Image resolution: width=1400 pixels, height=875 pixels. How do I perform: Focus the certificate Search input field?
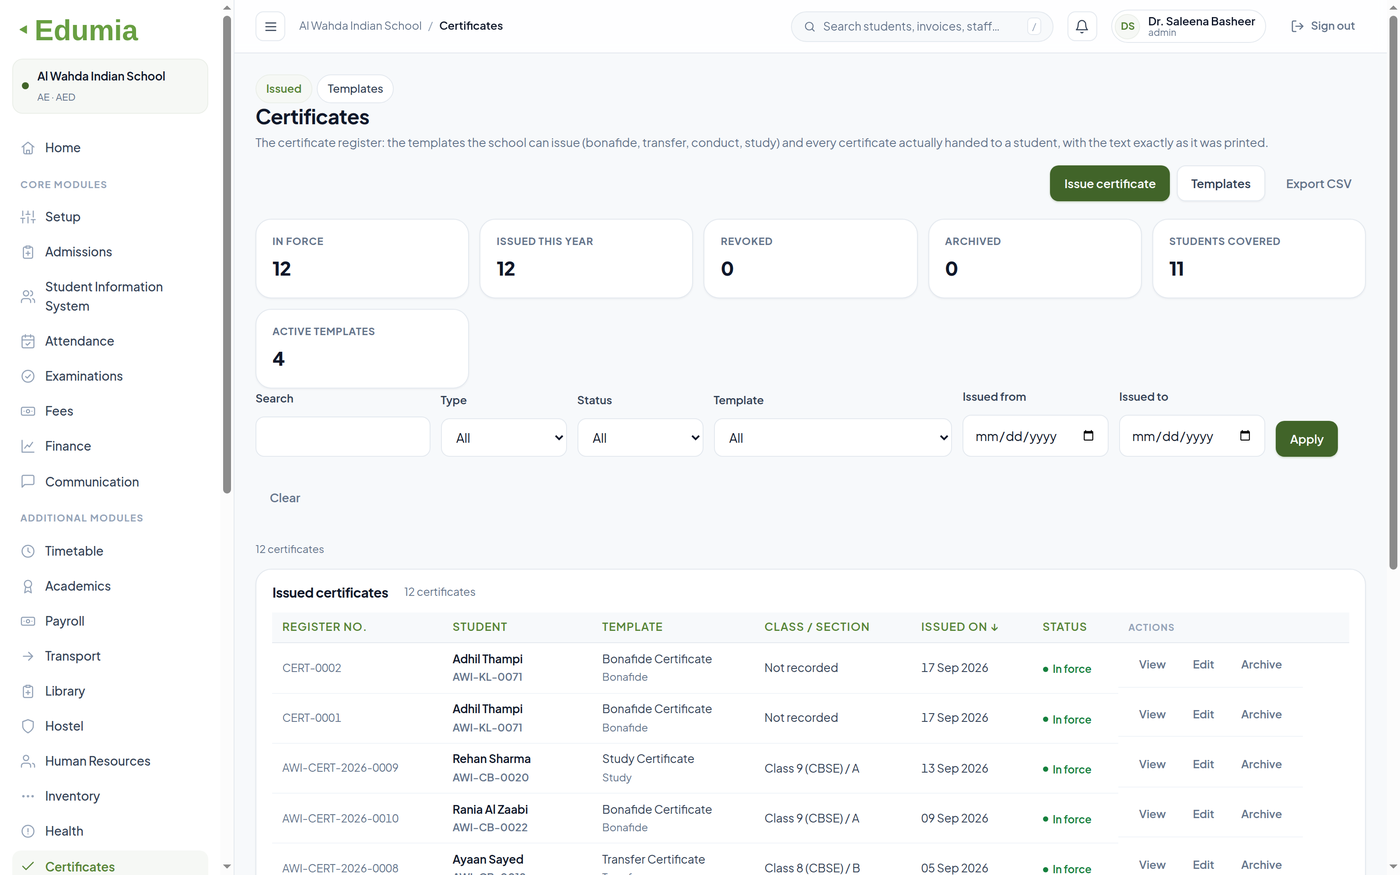[x=343, y=437]
